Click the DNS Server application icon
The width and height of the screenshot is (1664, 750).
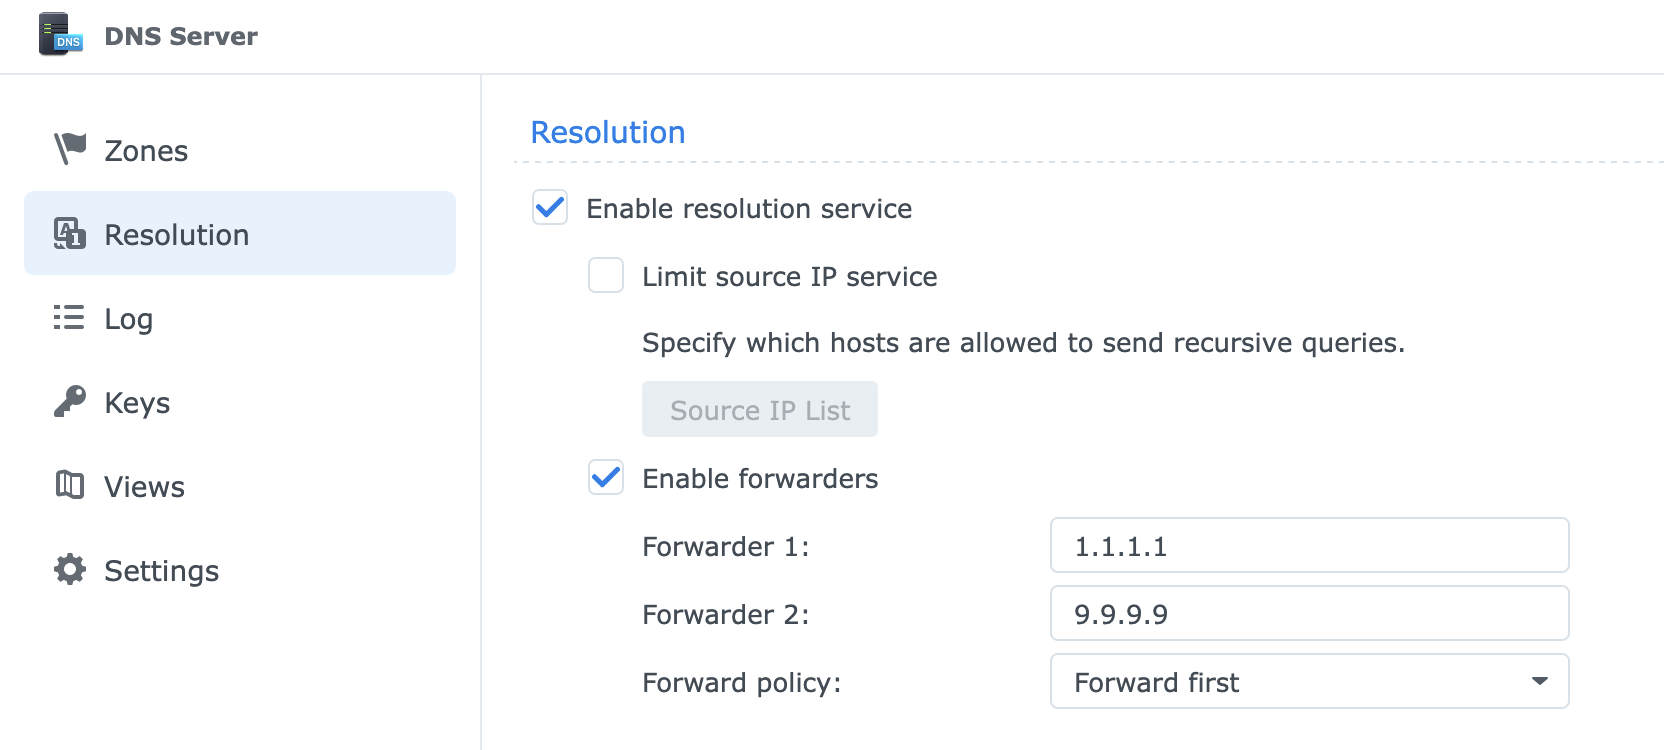click(x=60, y=34)
